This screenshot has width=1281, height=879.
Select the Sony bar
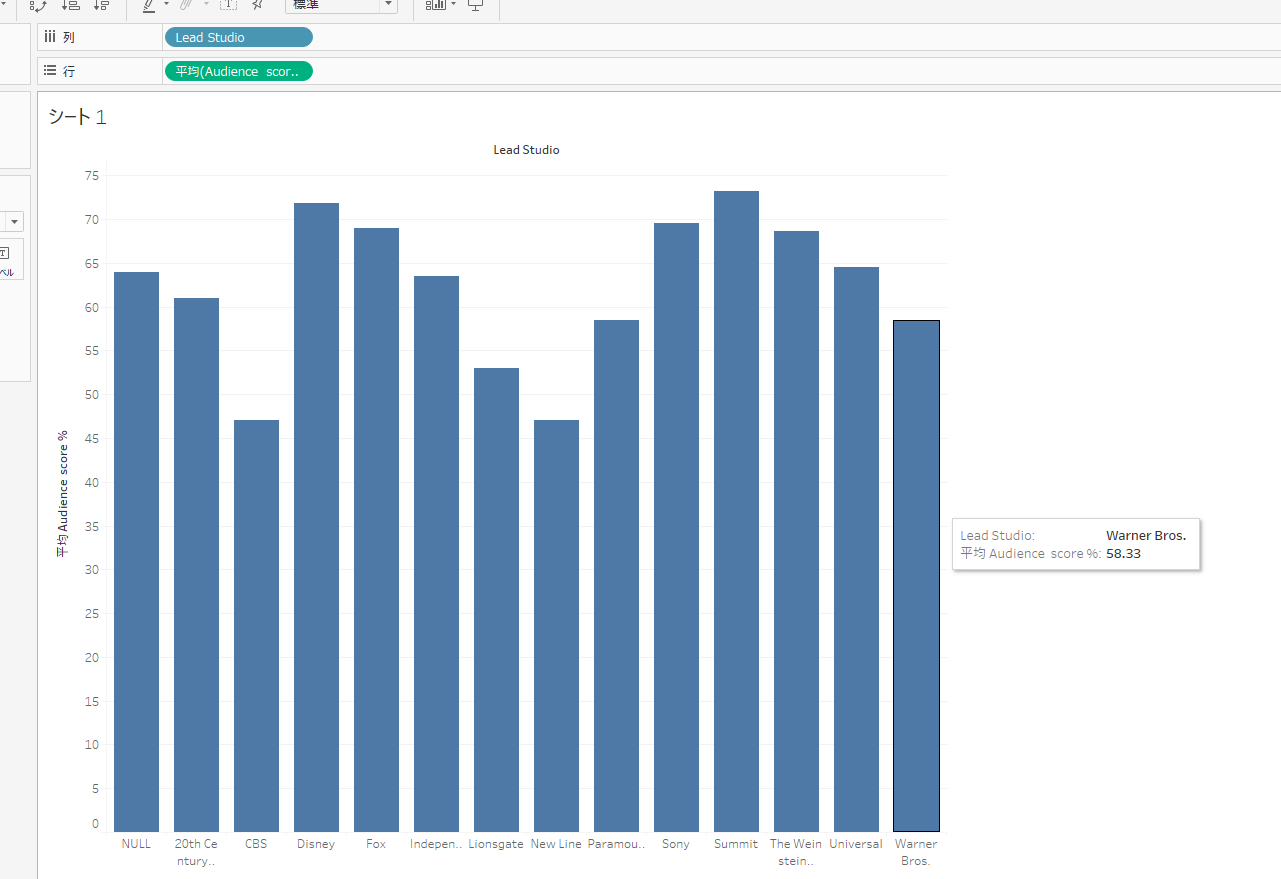676,527
